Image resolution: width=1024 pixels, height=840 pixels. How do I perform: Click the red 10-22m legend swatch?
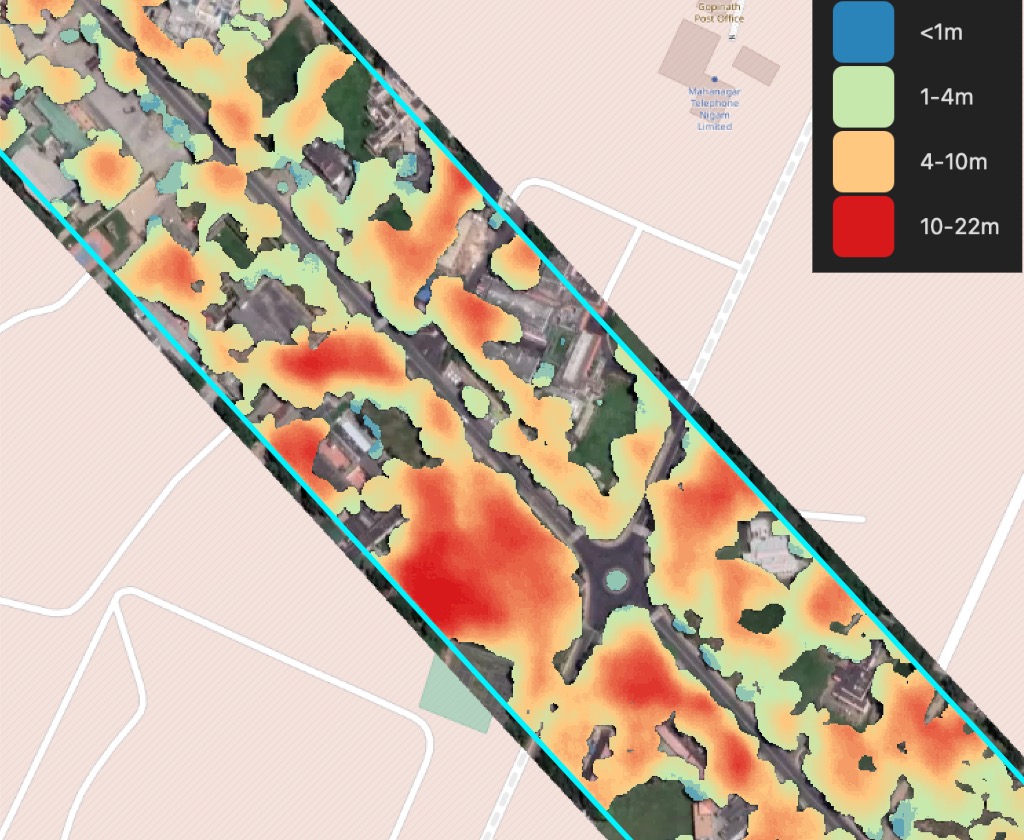click(x=863, y=227)
